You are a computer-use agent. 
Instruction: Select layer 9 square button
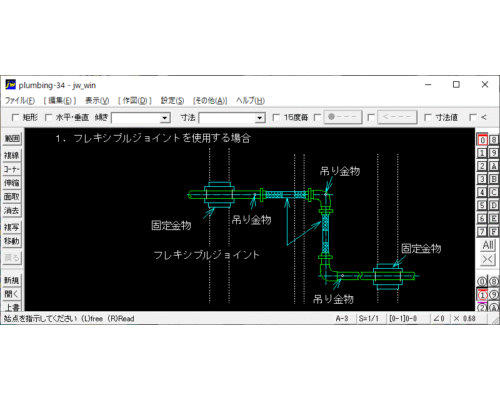click(494, 153)
